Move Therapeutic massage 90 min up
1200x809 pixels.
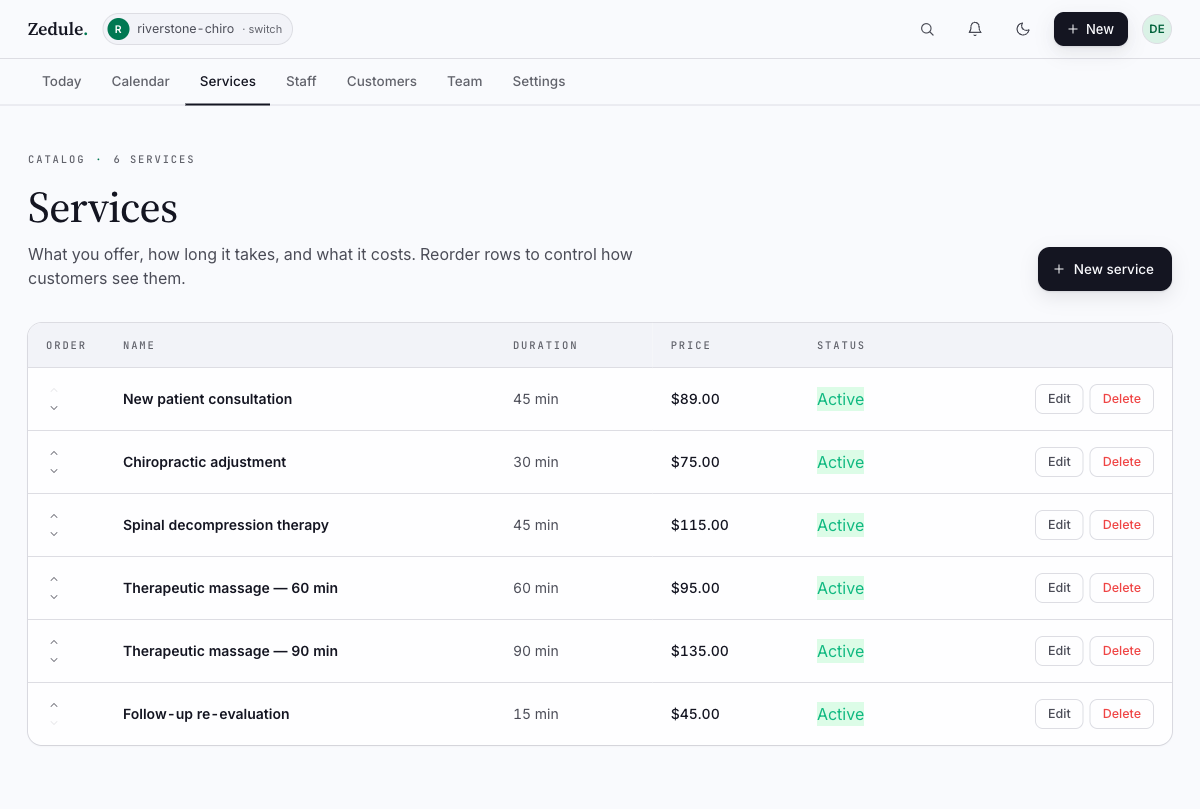tap(54, 642)
